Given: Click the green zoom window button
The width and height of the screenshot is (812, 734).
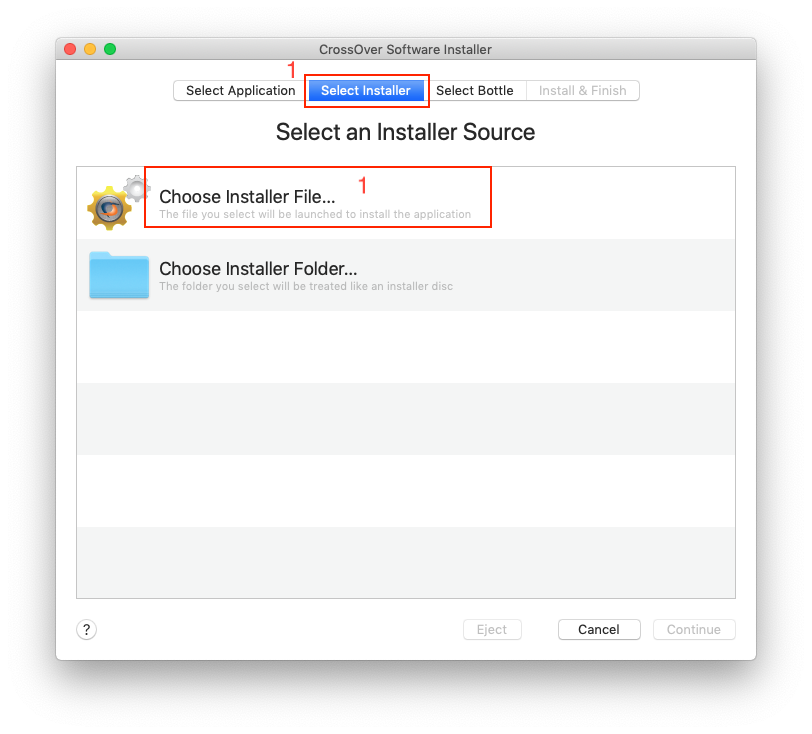Looking at the screenshot, I should click(x=110, y=49).
